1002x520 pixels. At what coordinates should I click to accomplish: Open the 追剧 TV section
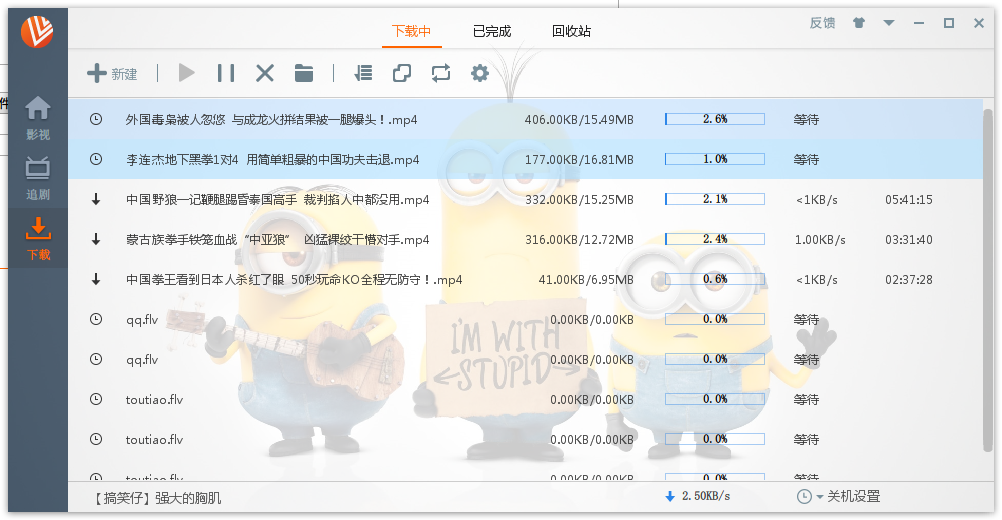[38, 178]
